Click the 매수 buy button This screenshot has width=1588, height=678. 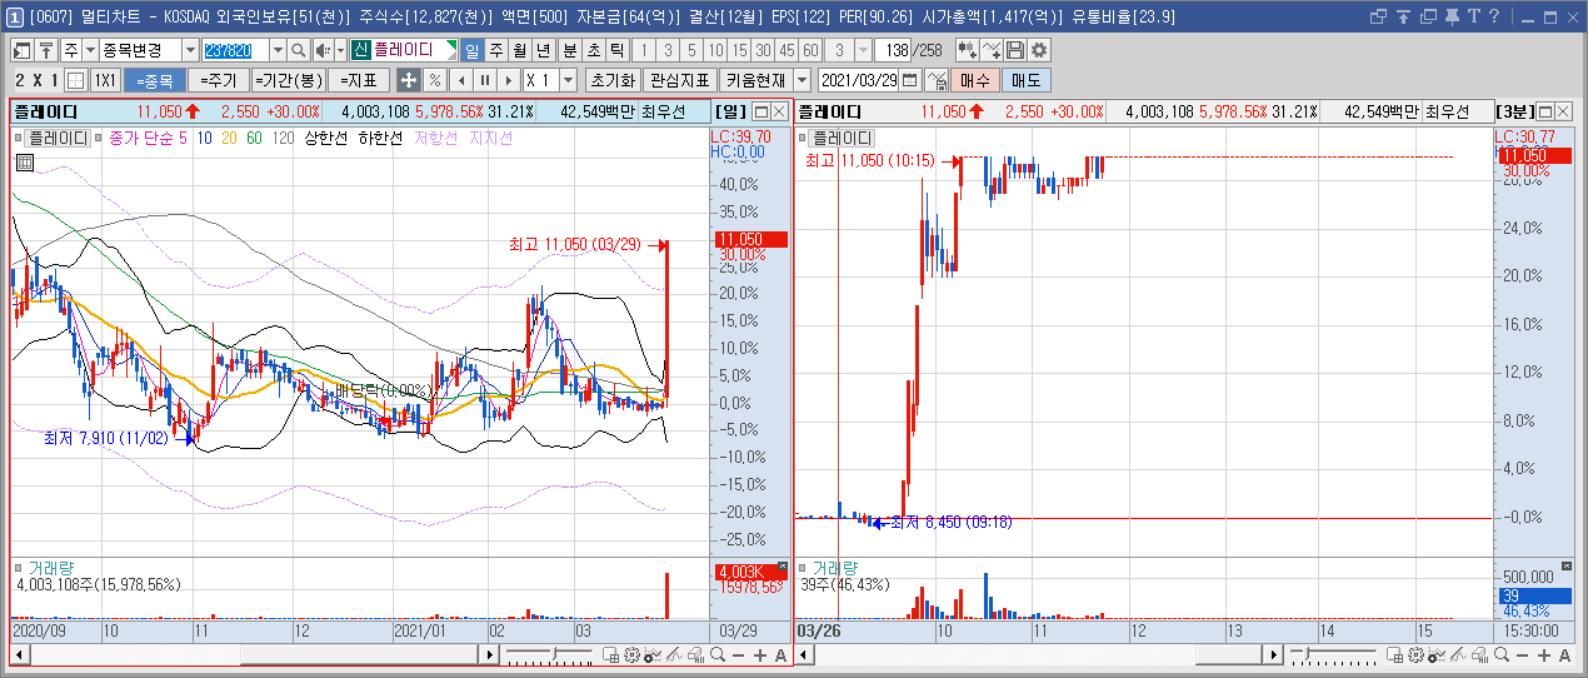click(x=975, y=80)
